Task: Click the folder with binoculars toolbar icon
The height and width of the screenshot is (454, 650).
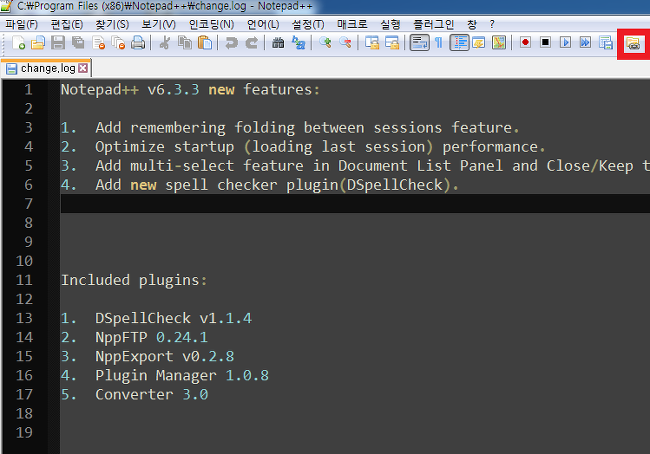Action: click(x=633, y=44)
